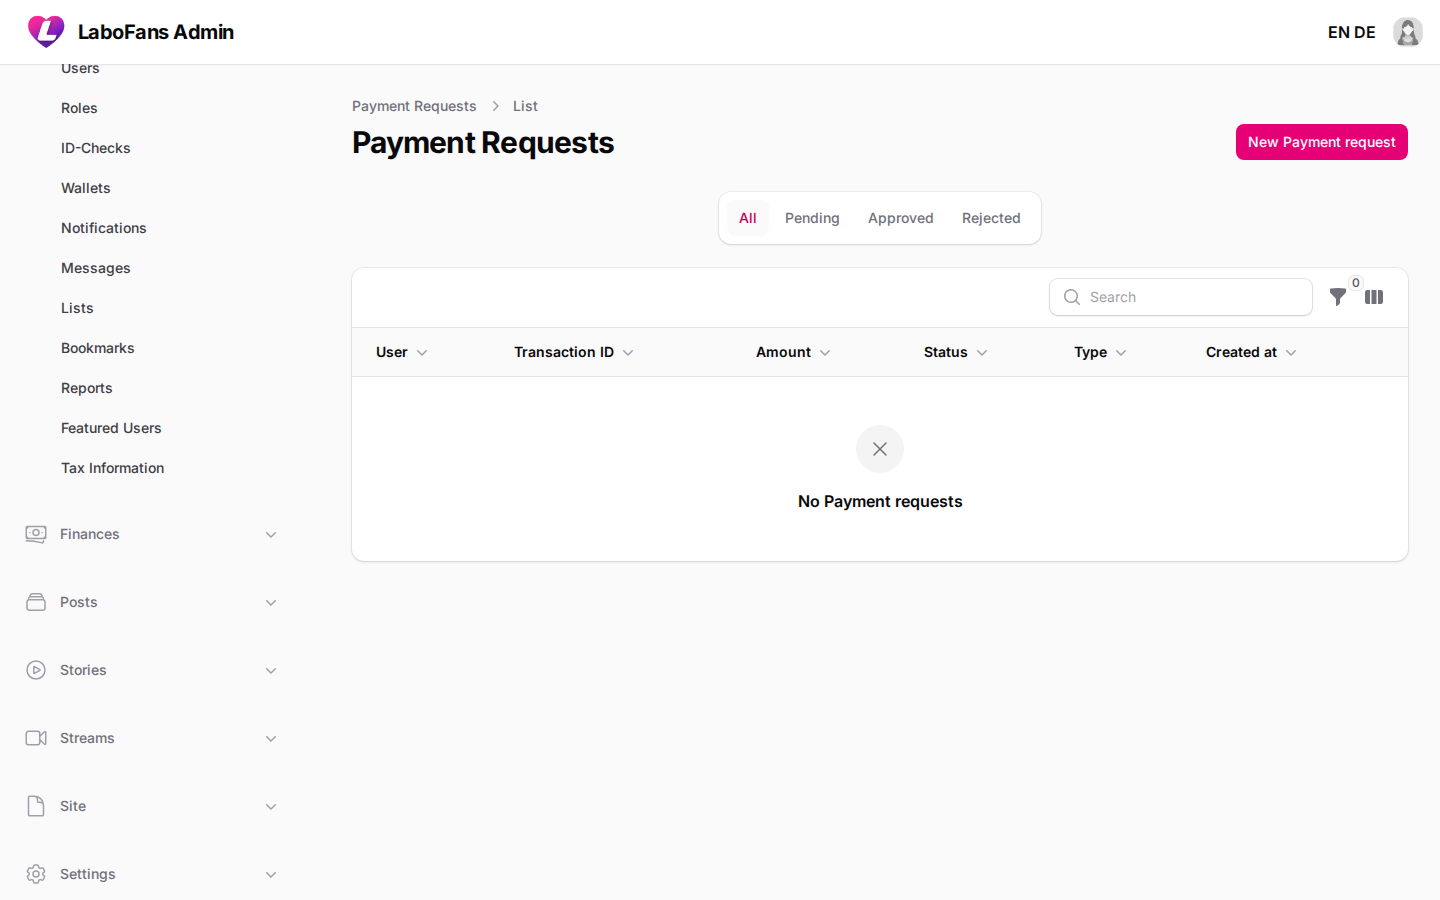
Task: Expand the Settings section chevron
Action: pyautogui.click(x=271, y=874)
